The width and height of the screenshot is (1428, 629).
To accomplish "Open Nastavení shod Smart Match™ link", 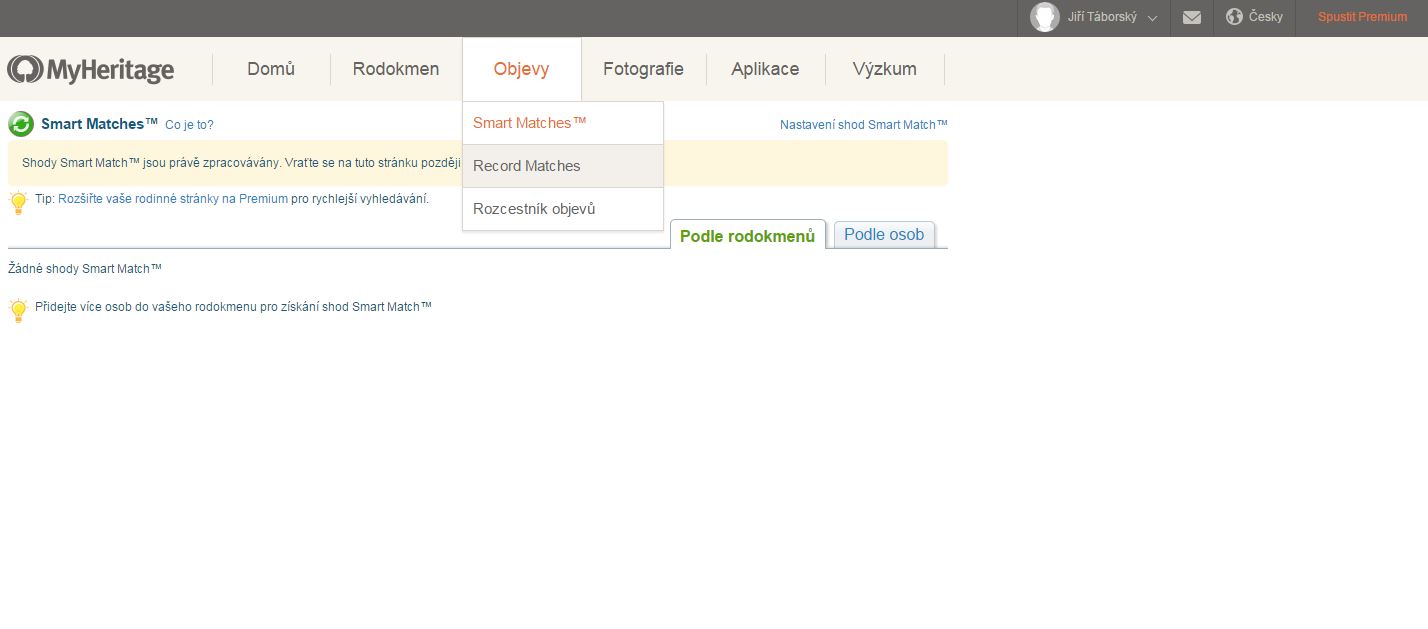I will [x=864, y=125].
